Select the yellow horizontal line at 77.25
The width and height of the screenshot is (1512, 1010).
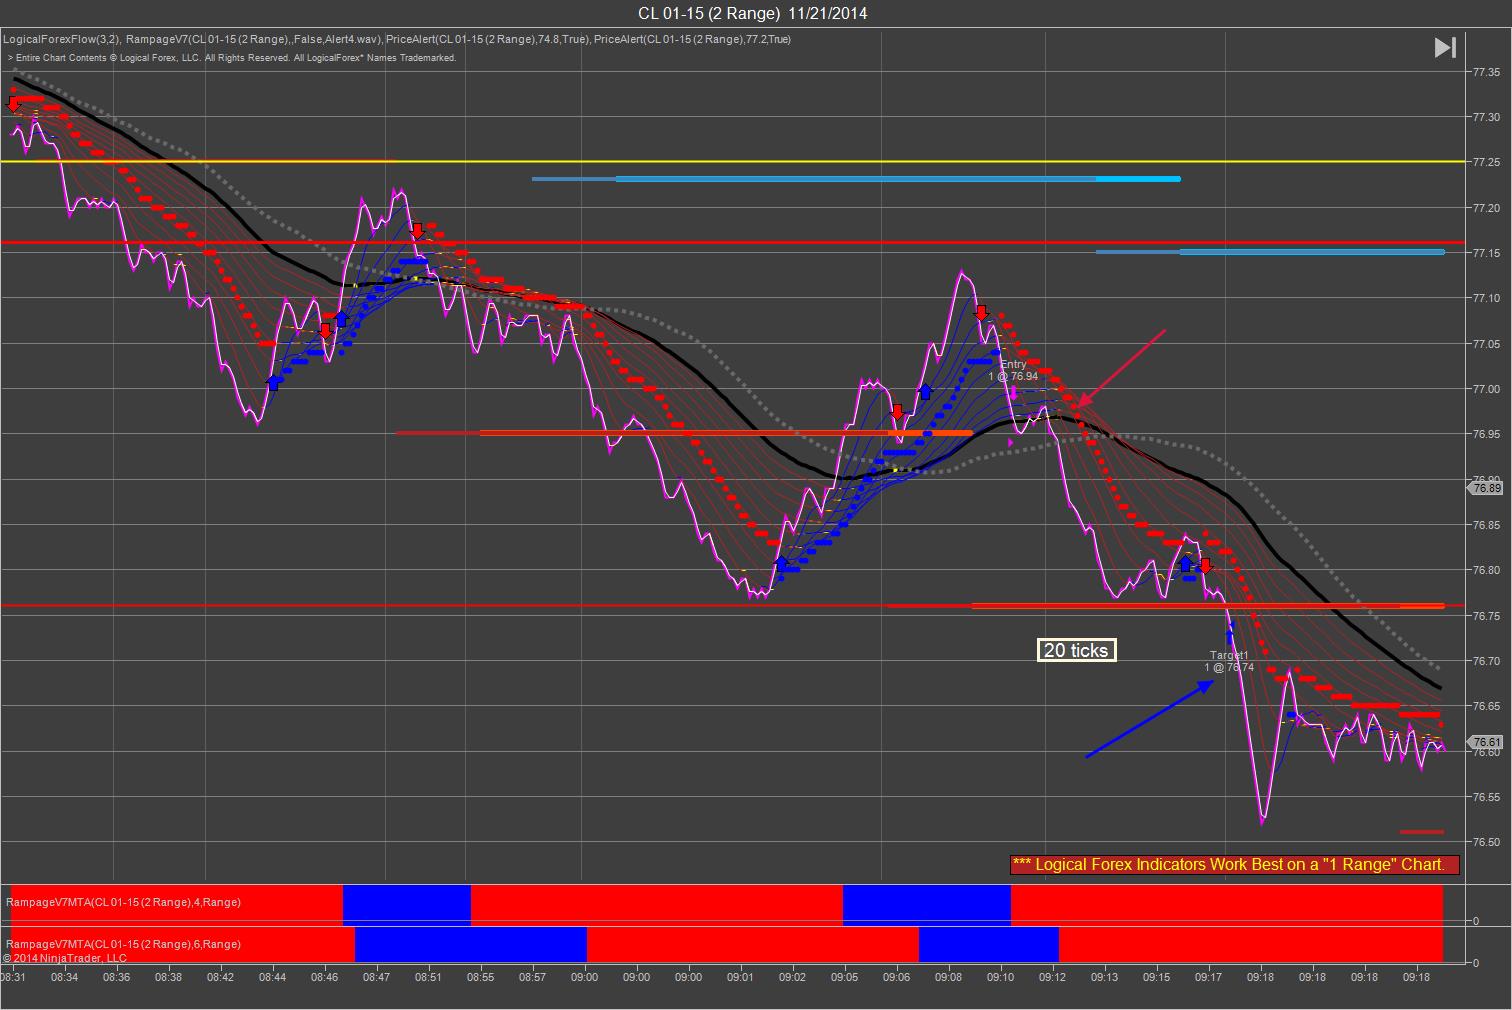click(x=732, y=161)
